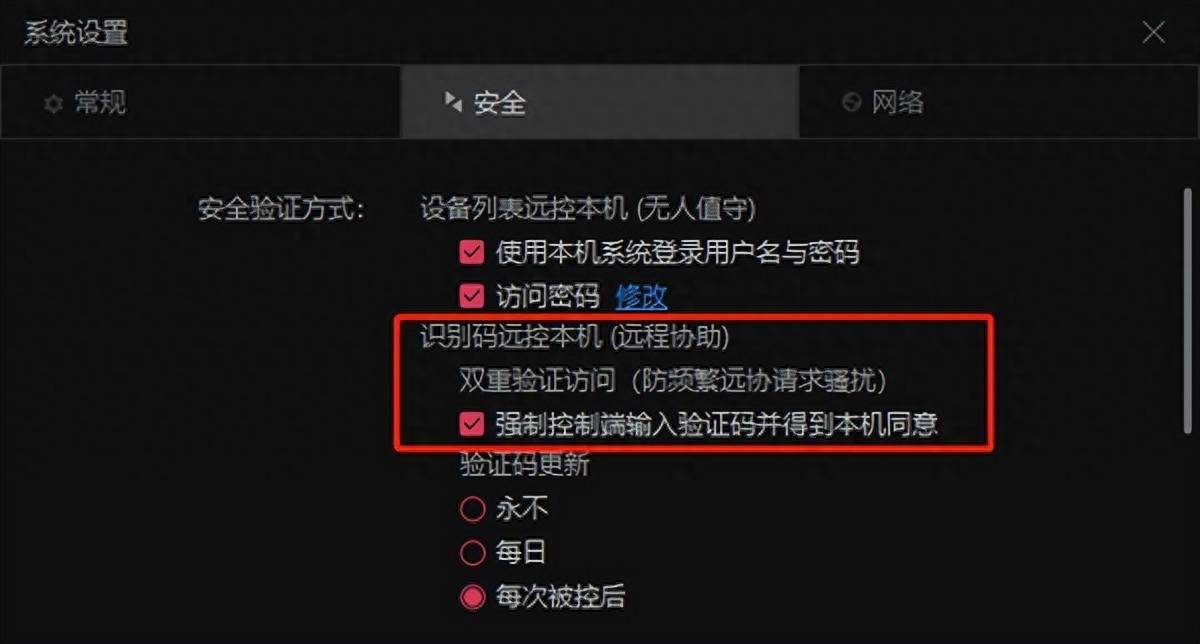1200x644 pixels.
Task: Switch to the 常规 tab label
Action: pos(101,102)
